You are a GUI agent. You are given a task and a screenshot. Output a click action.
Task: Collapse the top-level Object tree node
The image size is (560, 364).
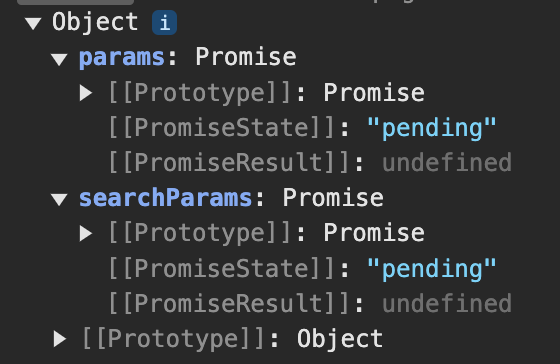33,24
